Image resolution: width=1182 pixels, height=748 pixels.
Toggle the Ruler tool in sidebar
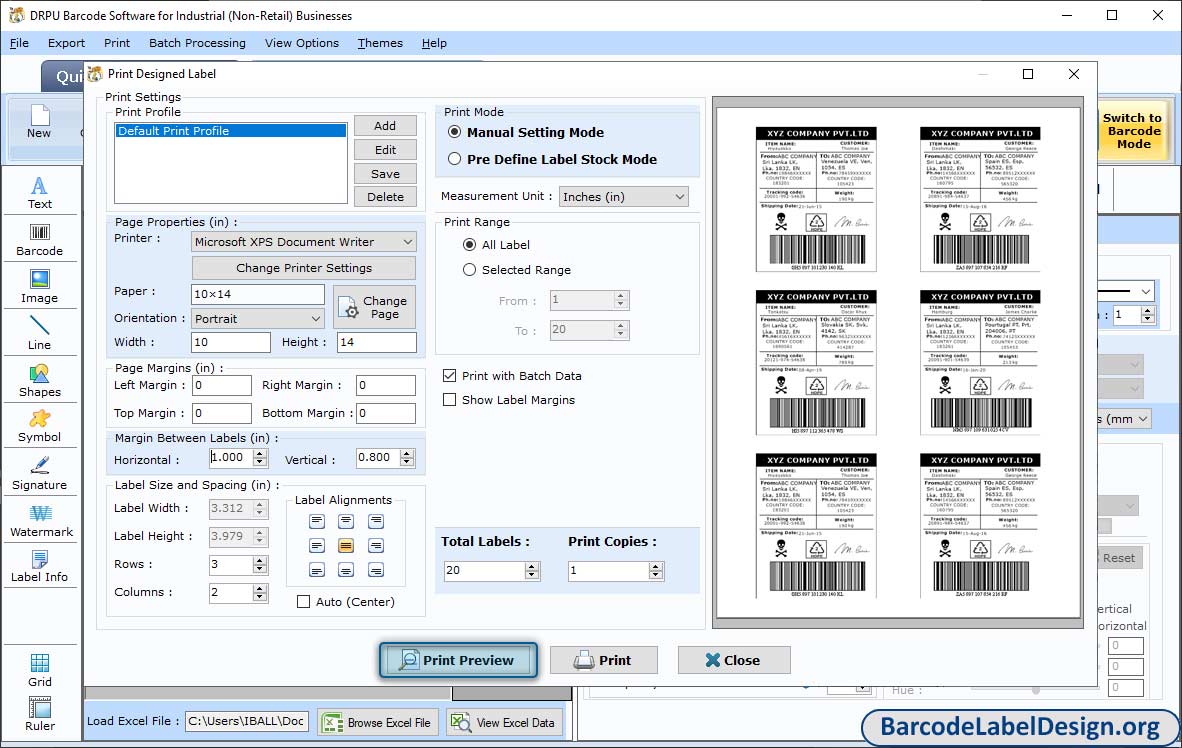pyautogui.click(x=39, y=715)
